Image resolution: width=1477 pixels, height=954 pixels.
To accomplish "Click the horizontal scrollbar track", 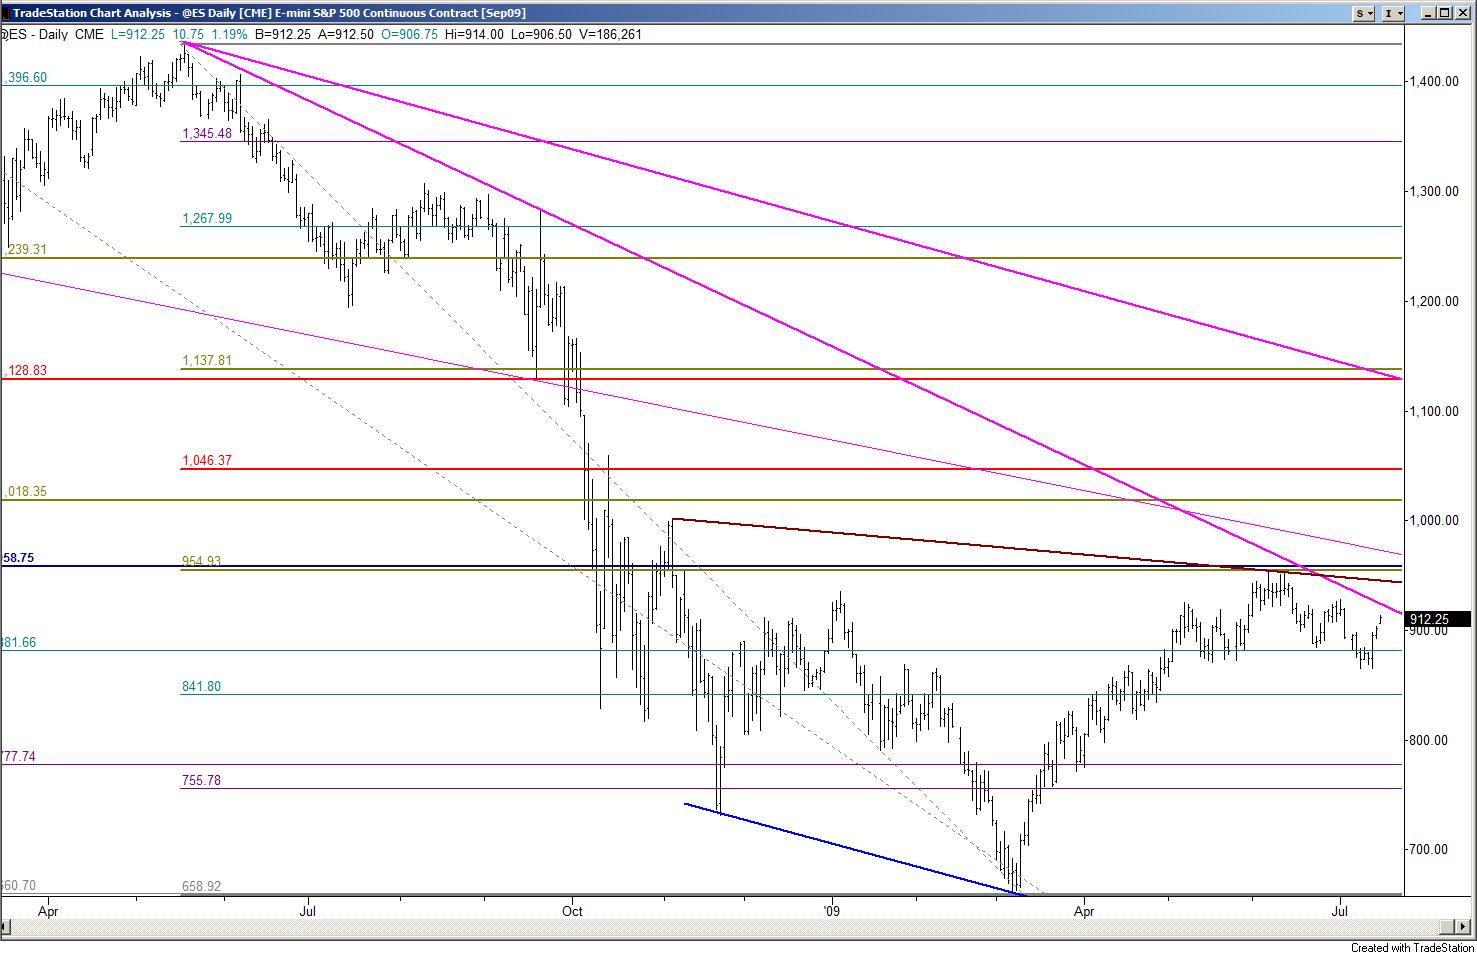I will point(700,926).
